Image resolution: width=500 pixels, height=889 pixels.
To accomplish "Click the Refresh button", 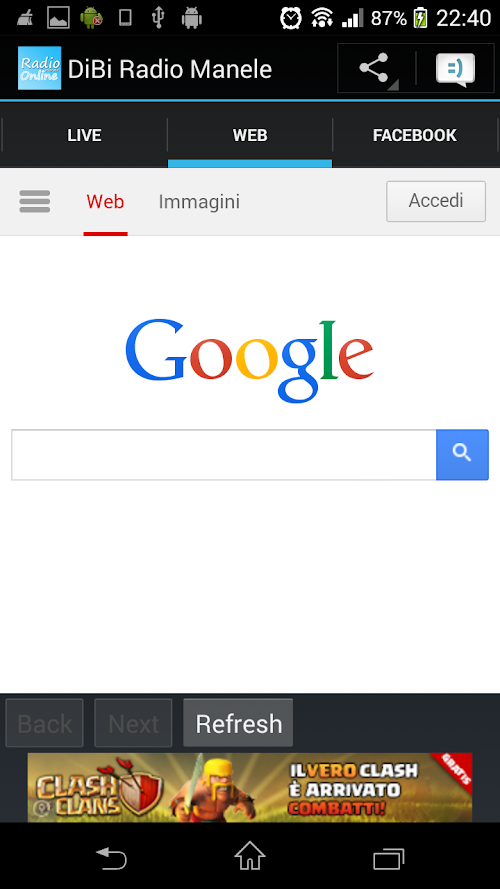I will pos(238,723).
